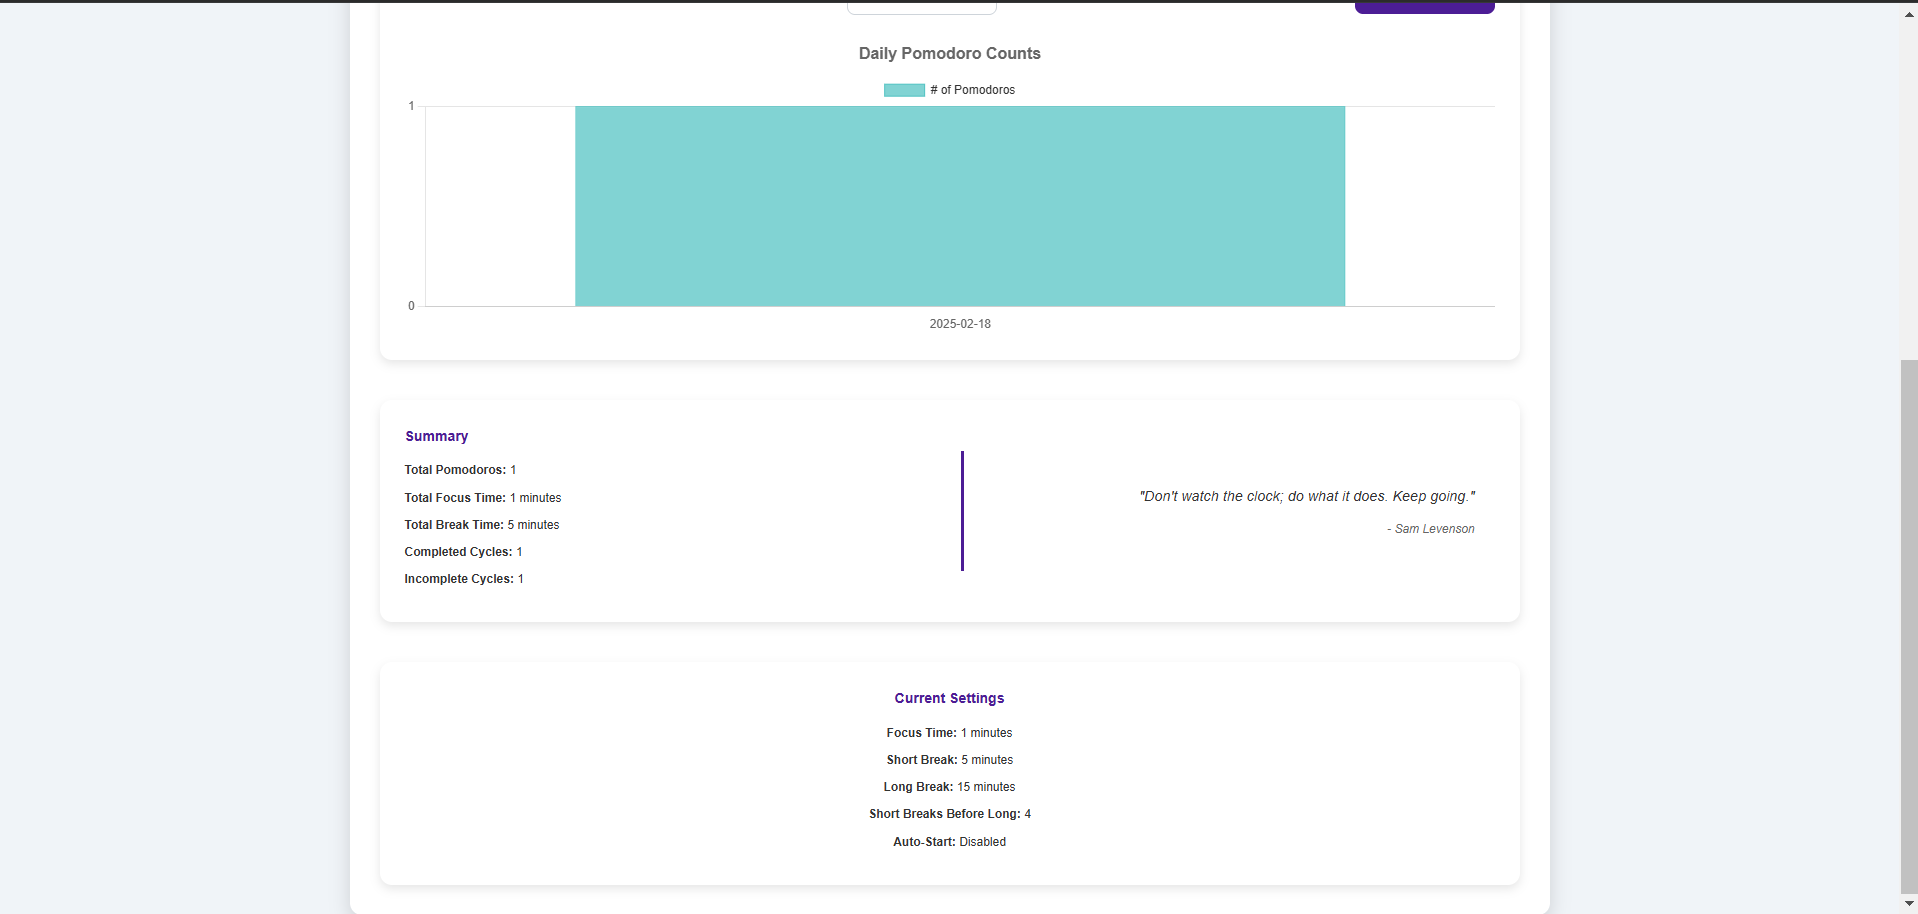Click the 'Completed Cycles: 1' stat
Viewport: 1918px width, 914px height.
pyautogui.click(x=462, y=551)
